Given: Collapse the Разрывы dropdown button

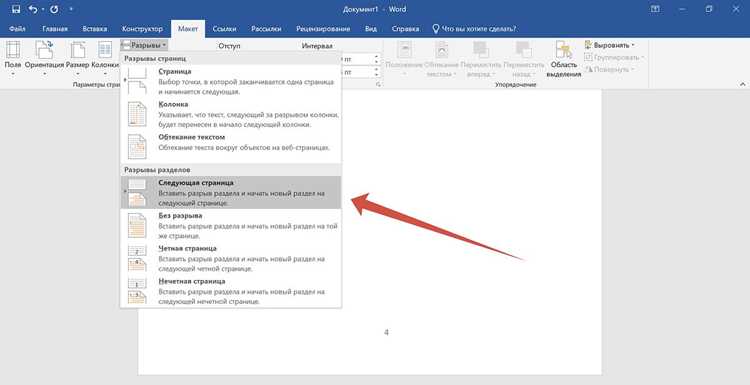Looking at the screenshot, I should pyautogui.click(x=144, y=45).
